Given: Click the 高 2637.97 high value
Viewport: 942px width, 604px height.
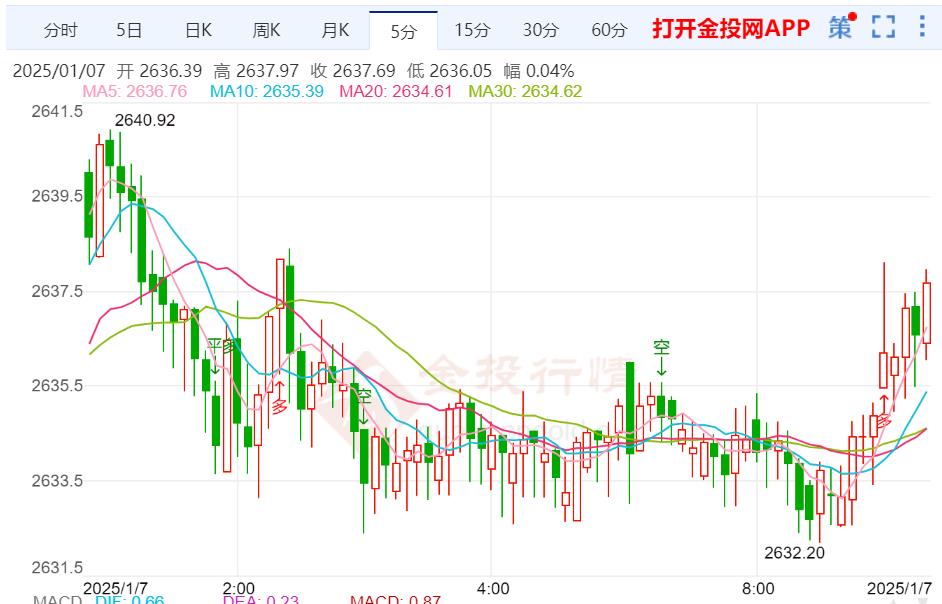Looking at the screenshot, I should click(256, 71).
